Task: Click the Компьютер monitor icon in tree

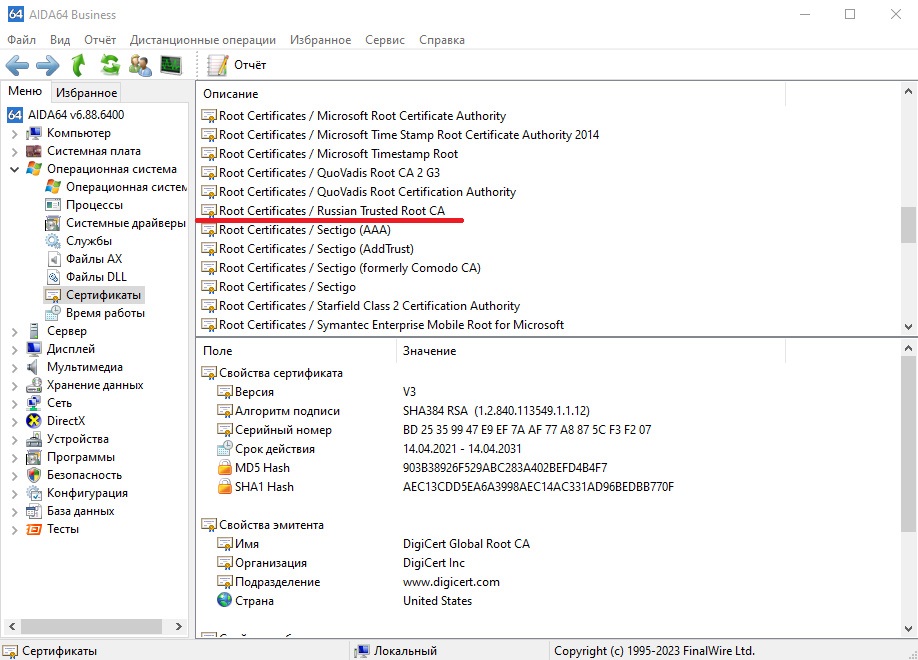Action: coord(34,133)
